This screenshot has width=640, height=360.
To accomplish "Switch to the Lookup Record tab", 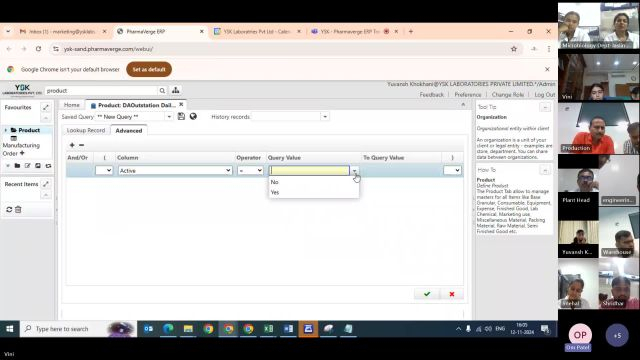I will click(x=86, y=130).
